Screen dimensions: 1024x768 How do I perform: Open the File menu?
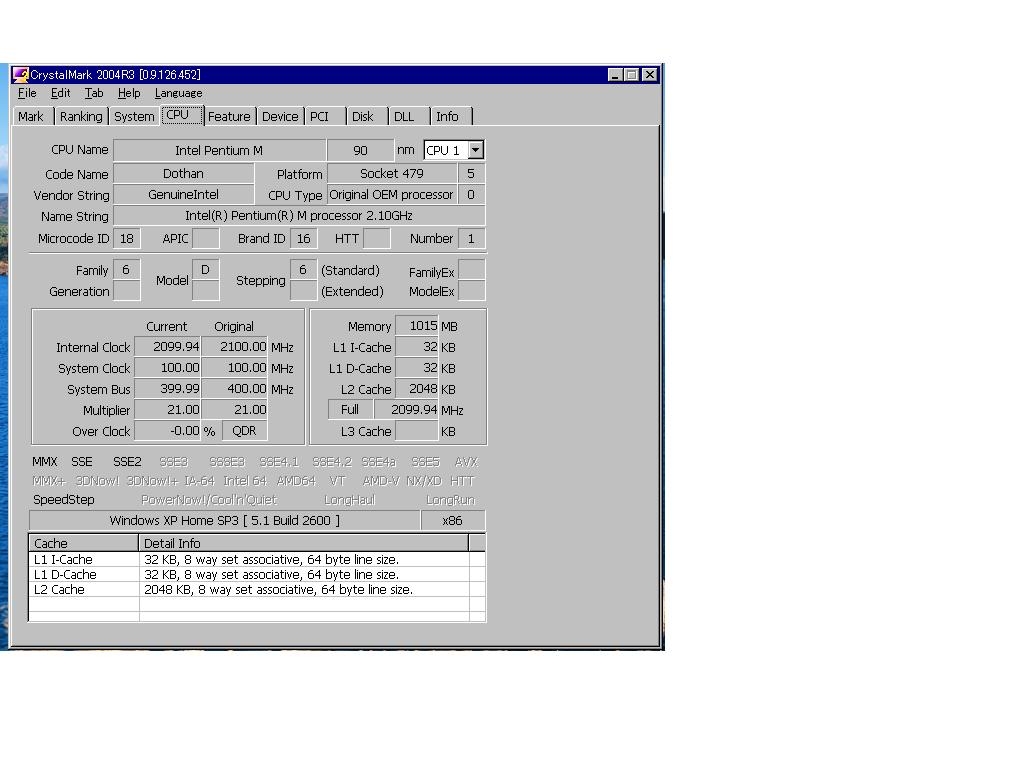pos(27,93)
